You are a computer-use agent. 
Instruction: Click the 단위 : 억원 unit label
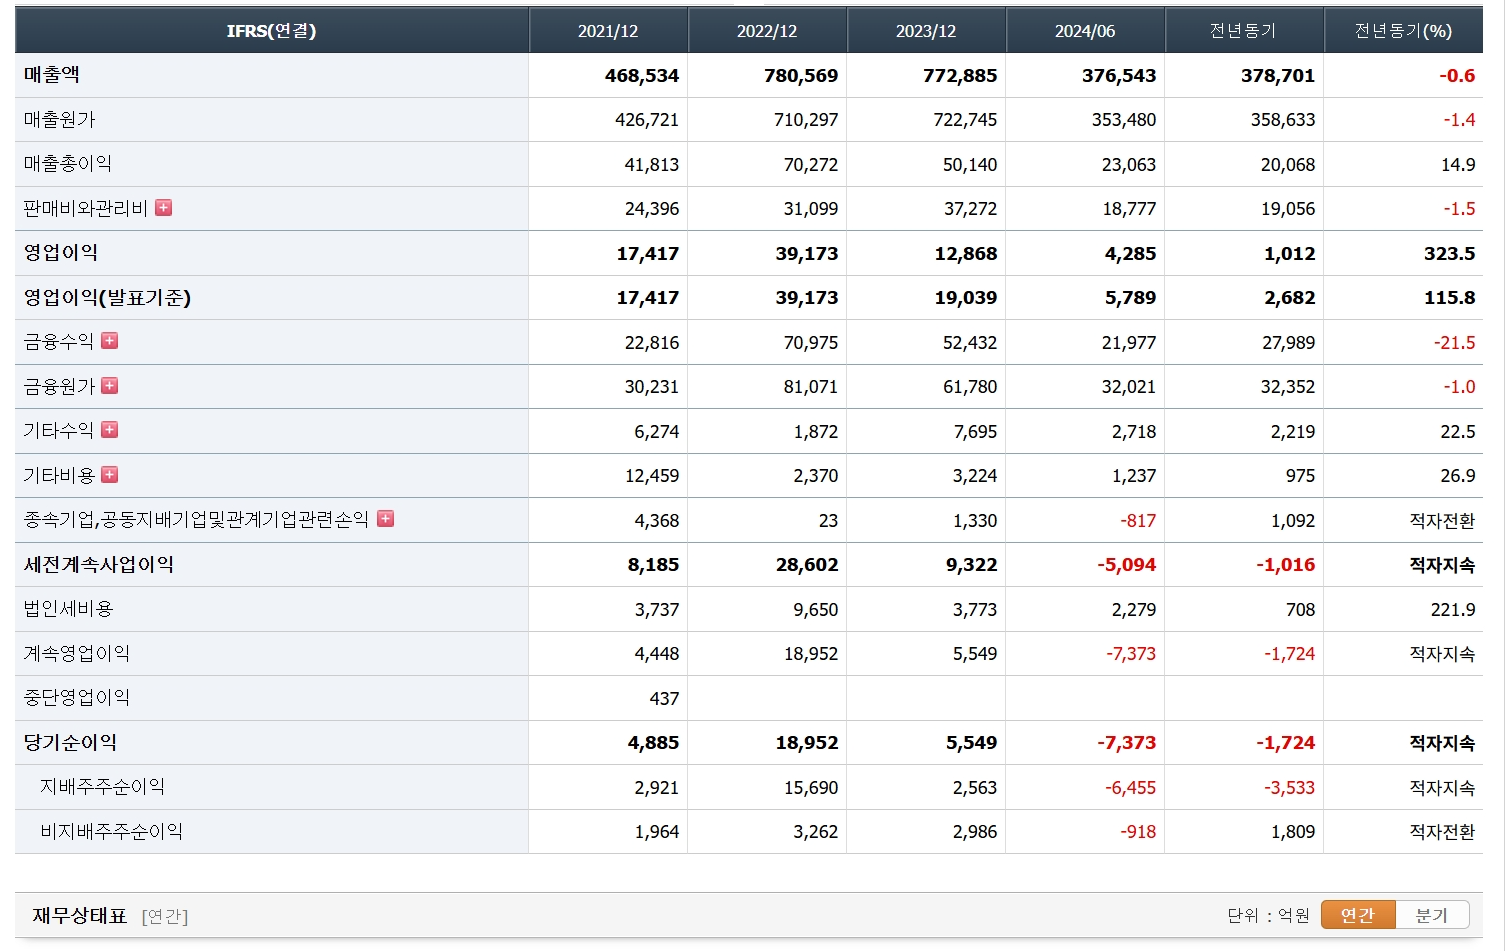point(1268,916)
